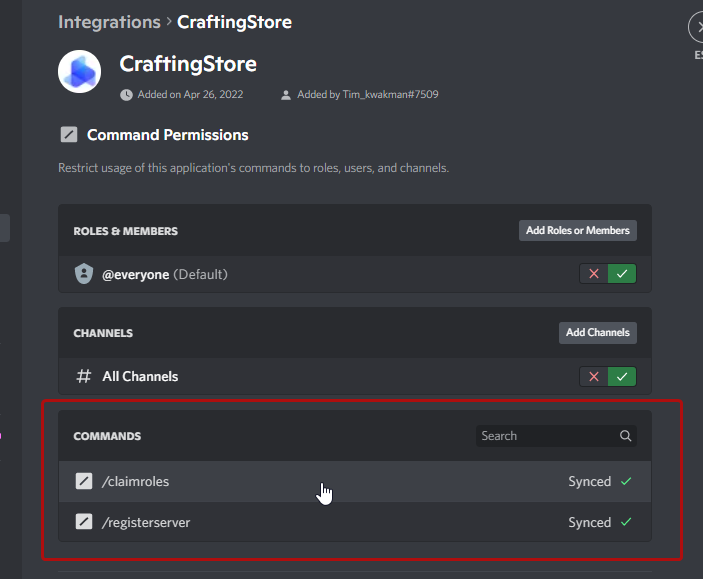Click the /registerserver slash command icon
This screenshot has width=703, height=579.
[x=84, y=522]
